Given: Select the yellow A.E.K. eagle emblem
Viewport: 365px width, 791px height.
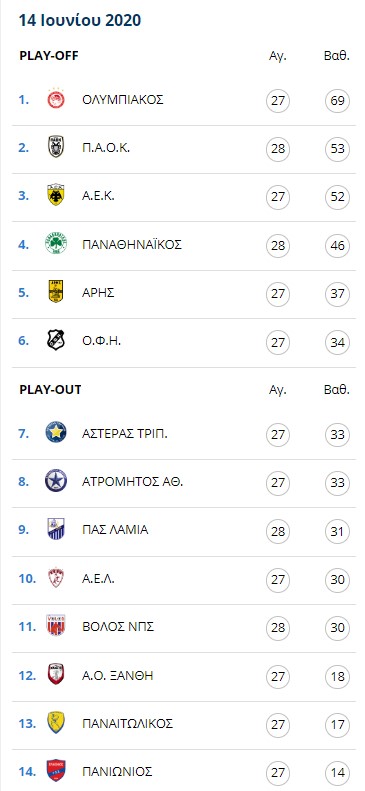Looking at the screenshot, I should click(56, 195).
